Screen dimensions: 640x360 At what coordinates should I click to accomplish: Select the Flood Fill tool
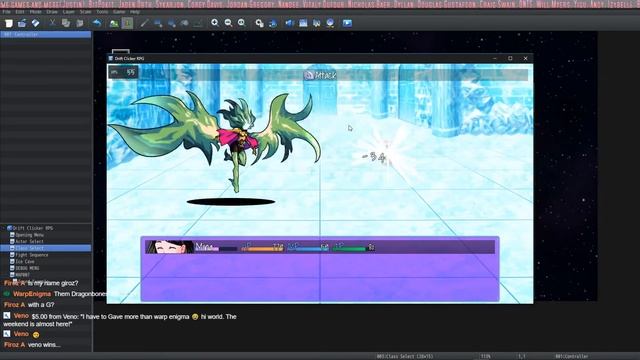[x=184, y=23]
